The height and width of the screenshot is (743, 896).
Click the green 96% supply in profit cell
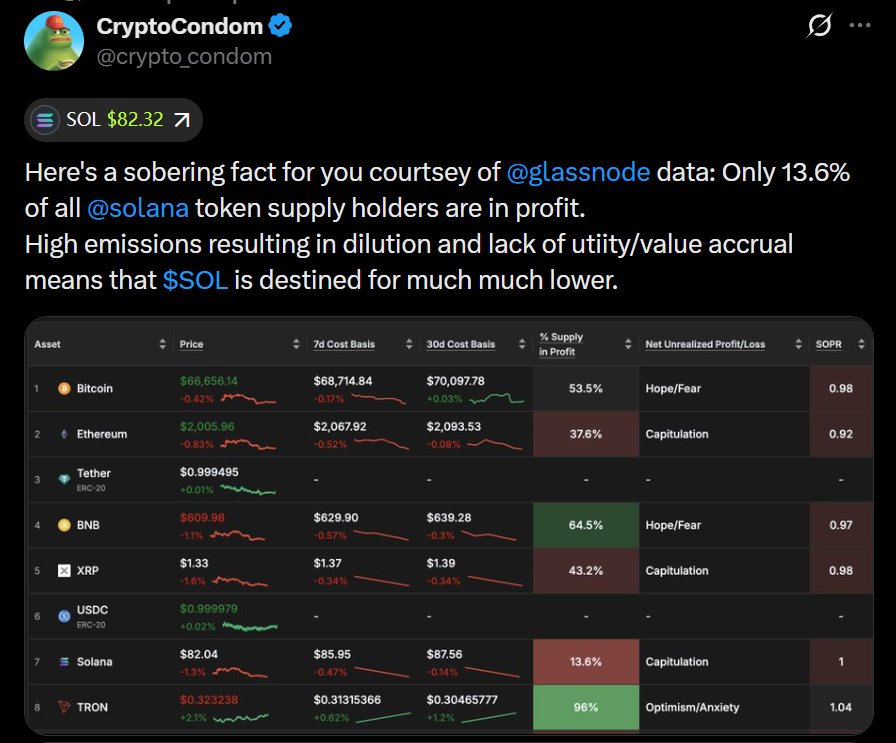coord(585,707)
